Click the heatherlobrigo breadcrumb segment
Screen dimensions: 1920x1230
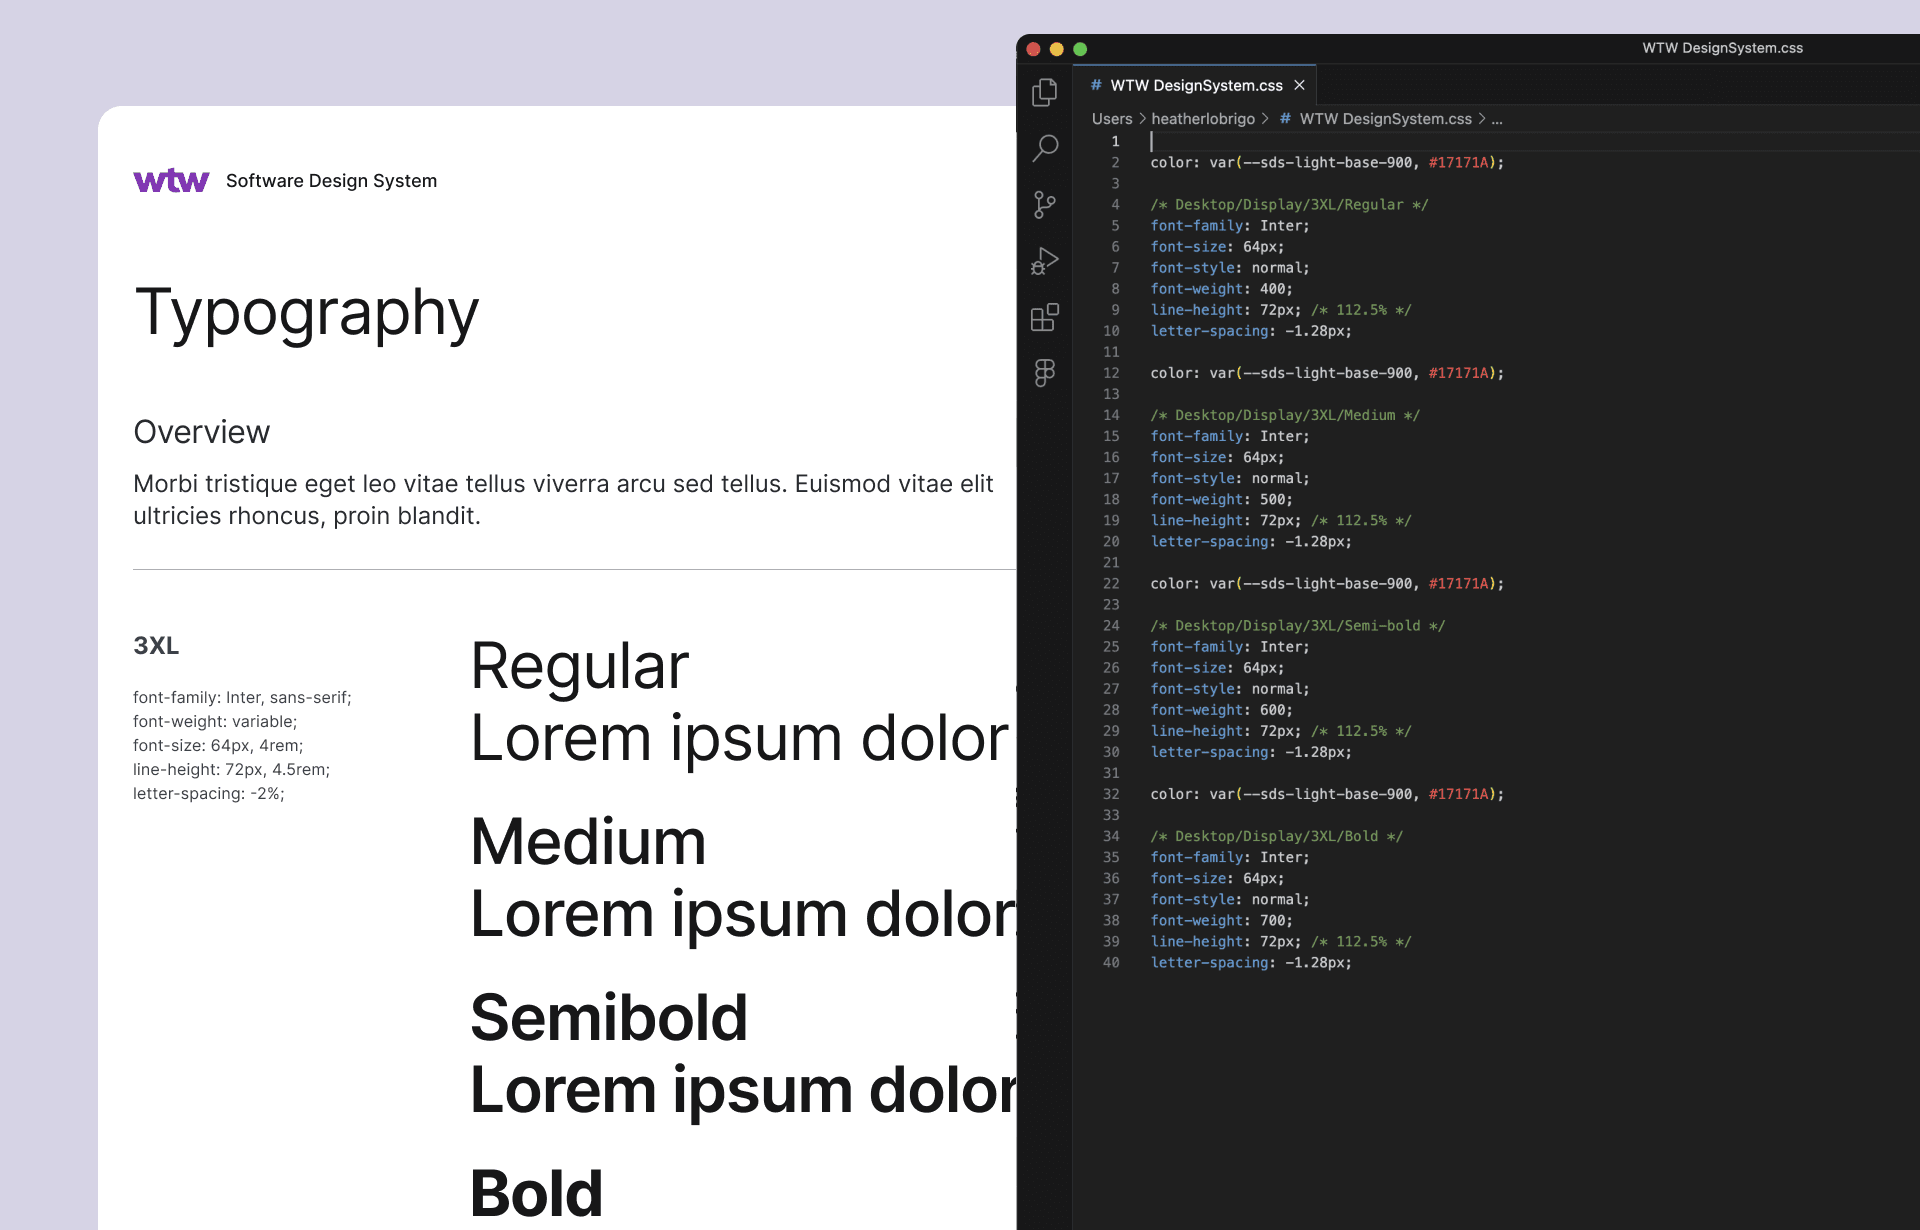[1203, 119]
